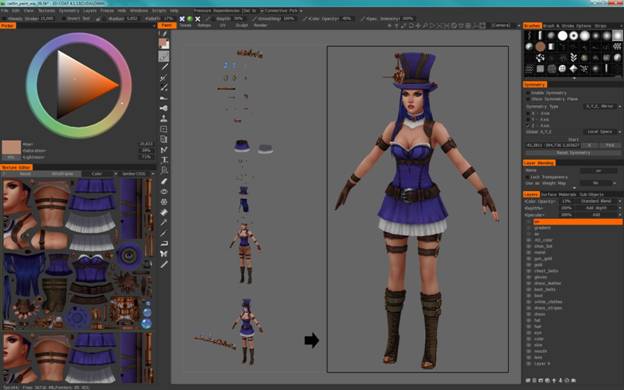The width and height of the screenshot is (624, 390).
Task: Toggle Lock Transparency checkbox
Action: pyautogui.click(x=528, y=177)
